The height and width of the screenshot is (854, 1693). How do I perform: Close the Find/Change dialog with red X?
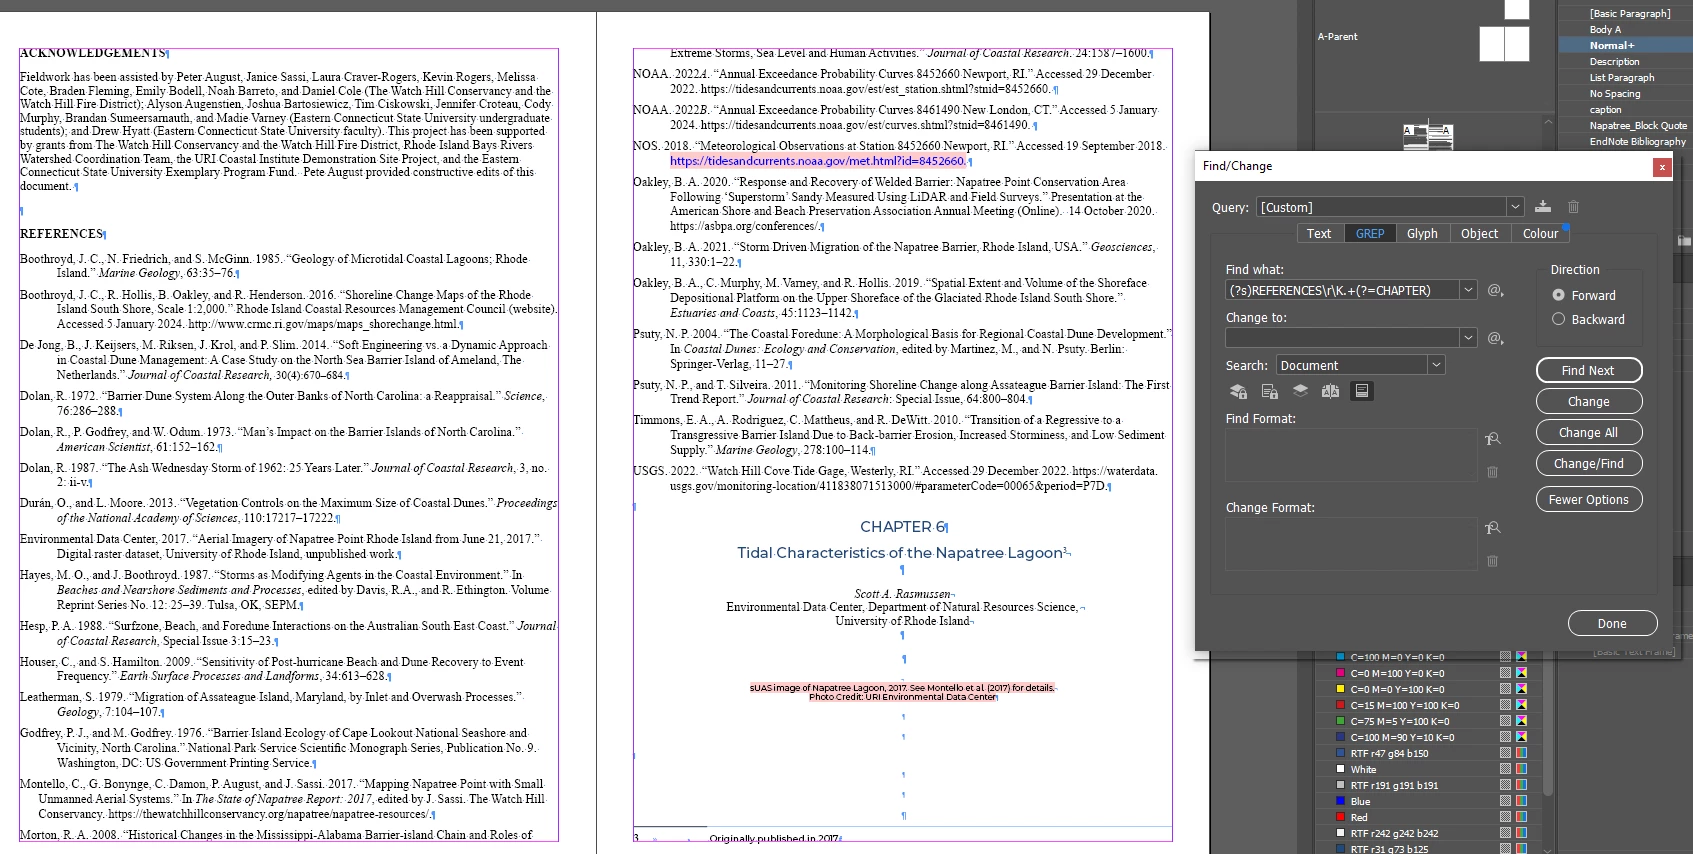click(x=1662, y=167)
